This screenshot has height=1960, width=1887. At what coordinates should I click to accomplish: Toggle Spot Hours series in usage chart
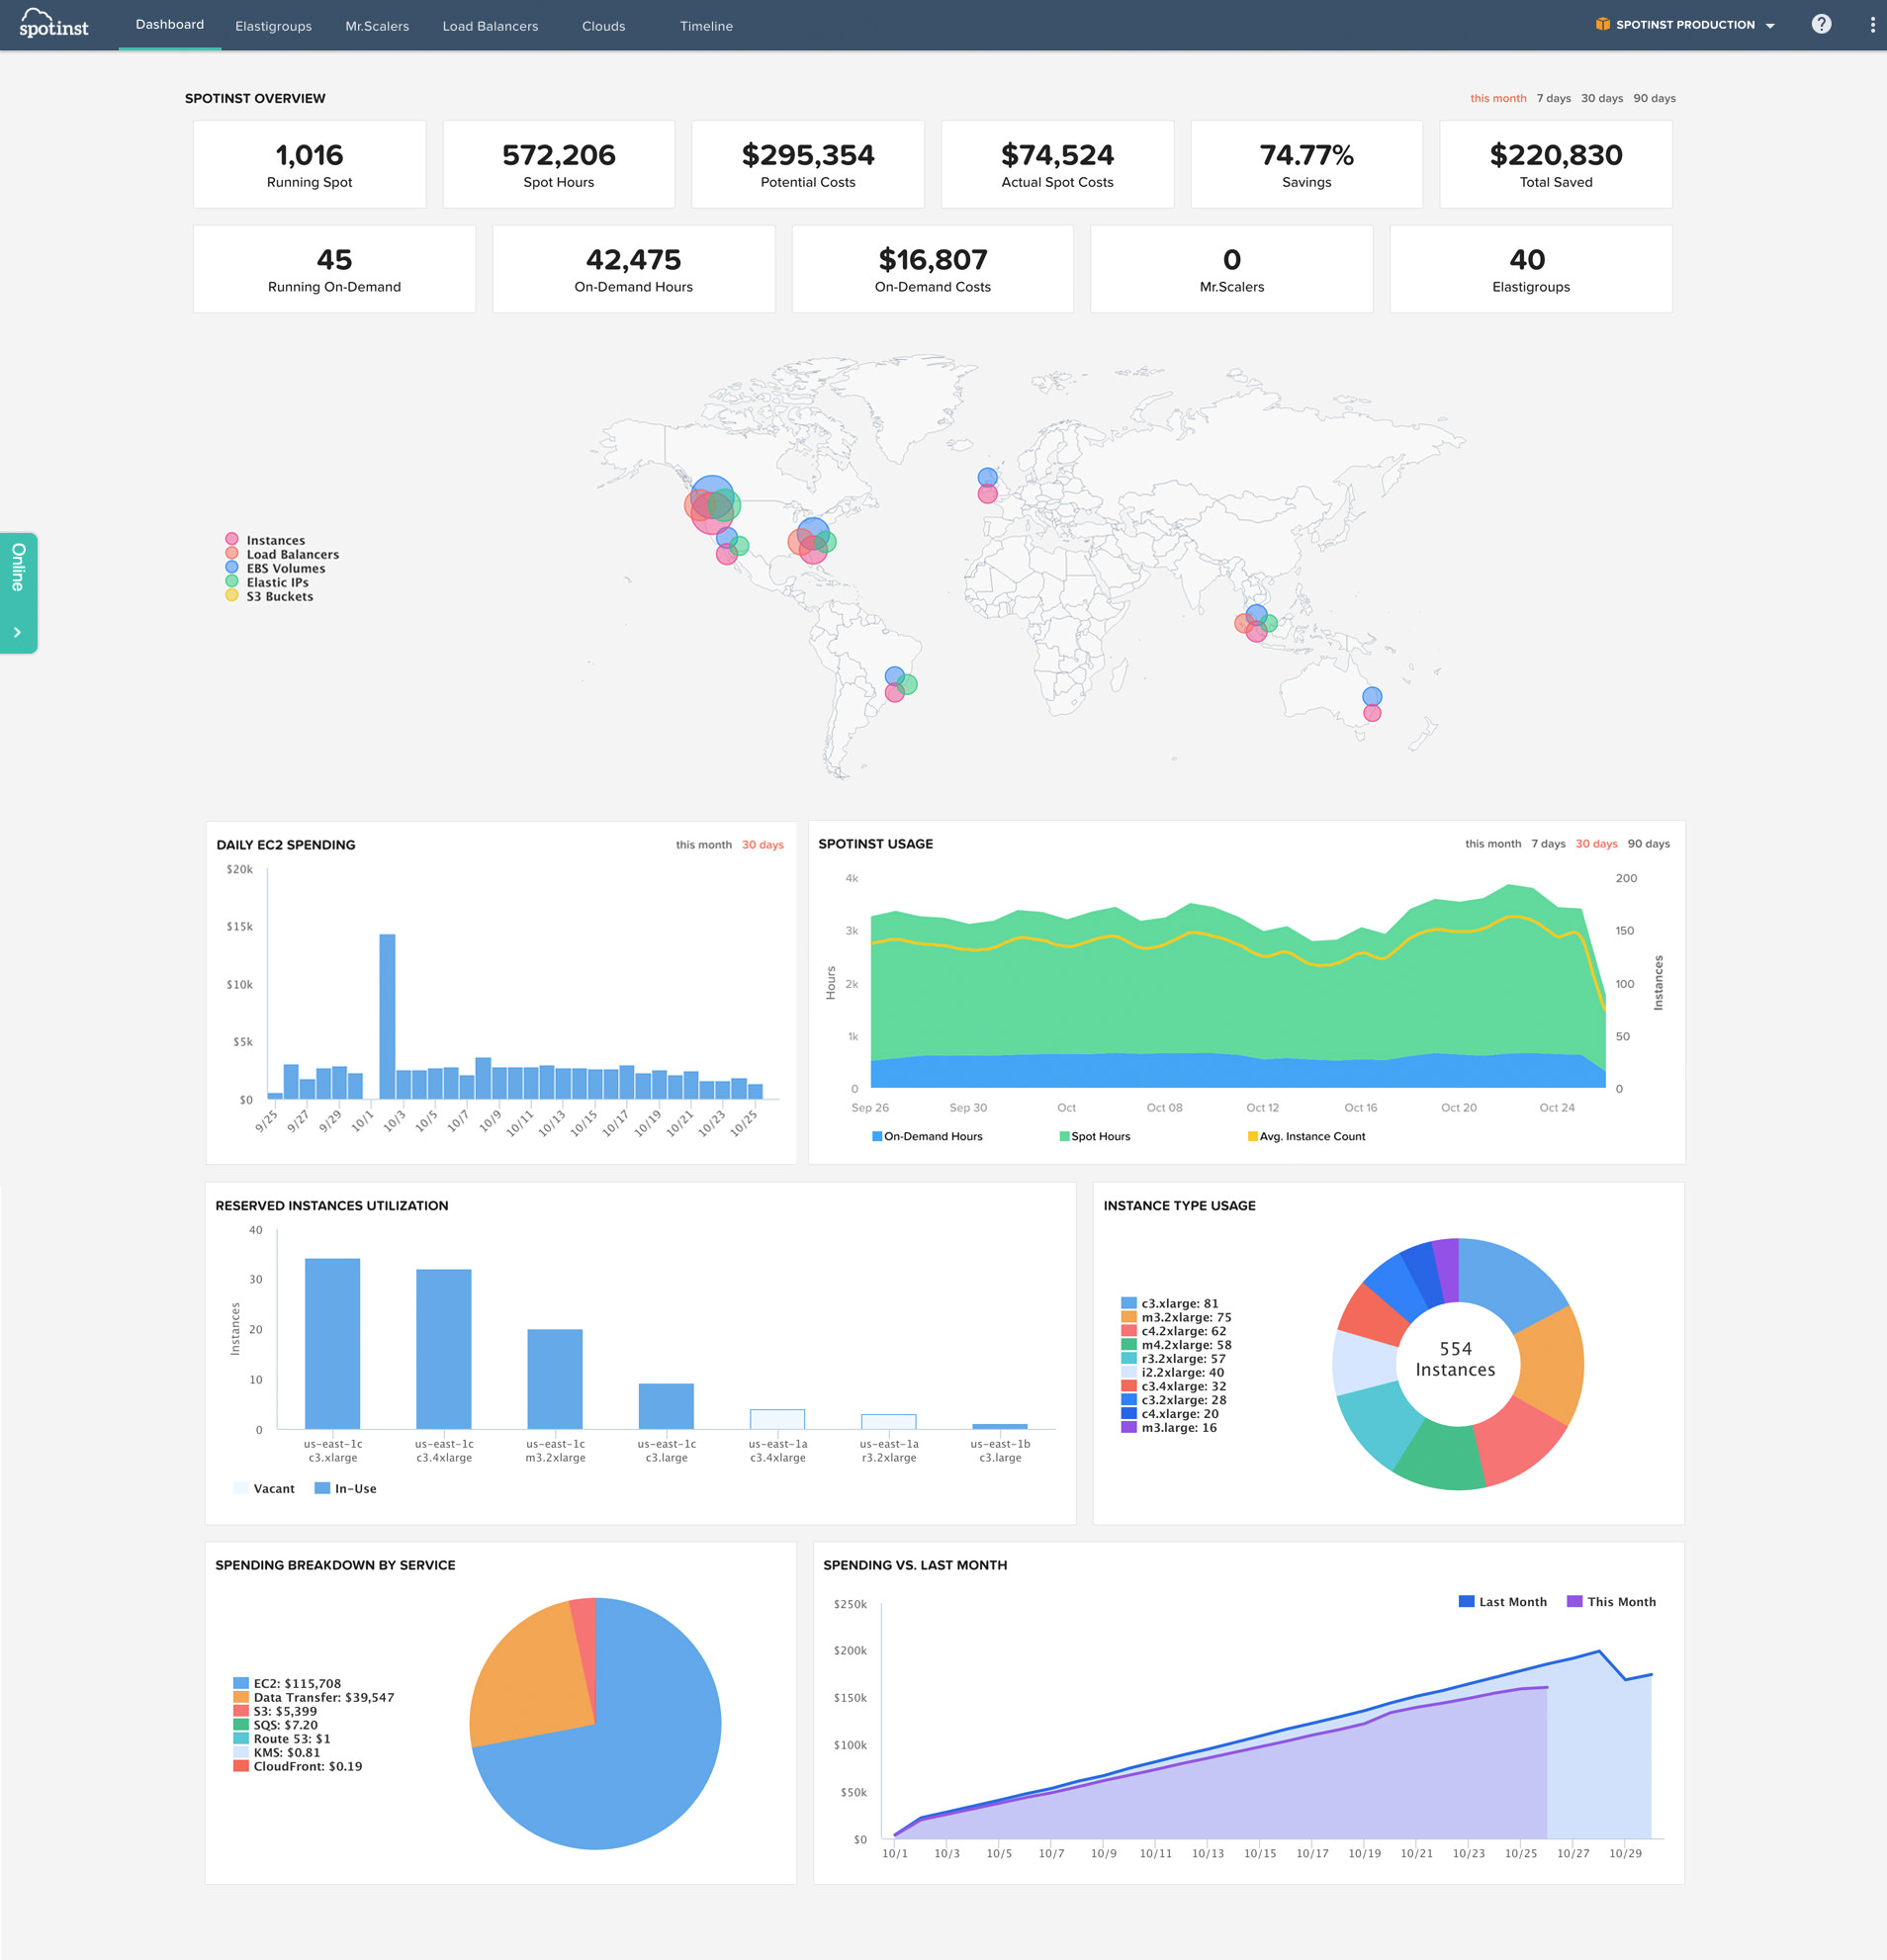(x=1099, y=1136)
